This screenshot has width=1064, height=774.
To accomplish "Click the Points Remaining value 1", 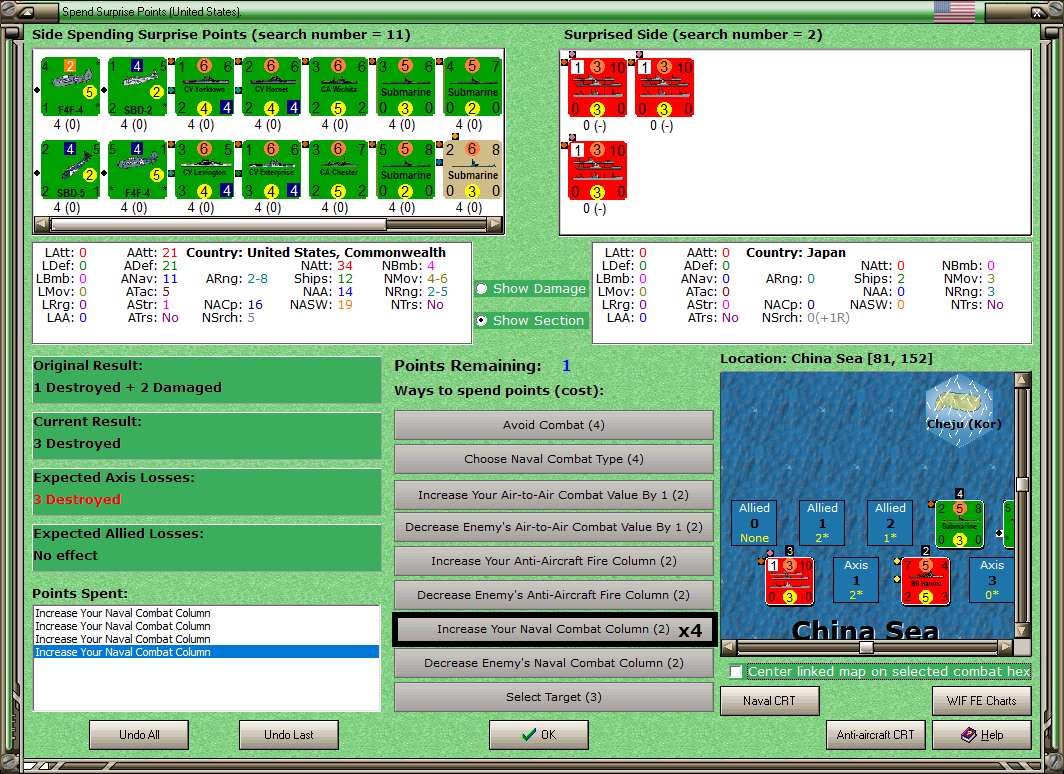I will tap(566, 366).
